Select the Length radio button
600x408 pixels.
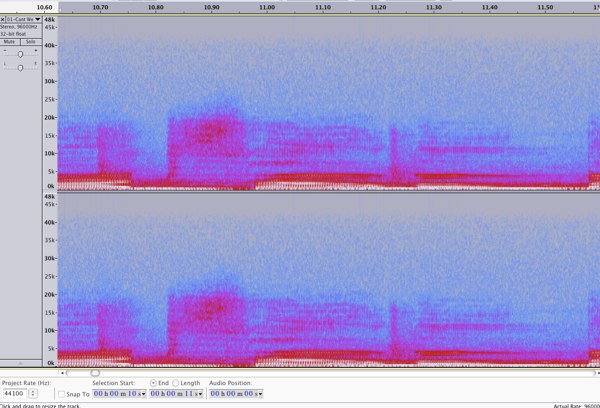[x=176, y=383]
